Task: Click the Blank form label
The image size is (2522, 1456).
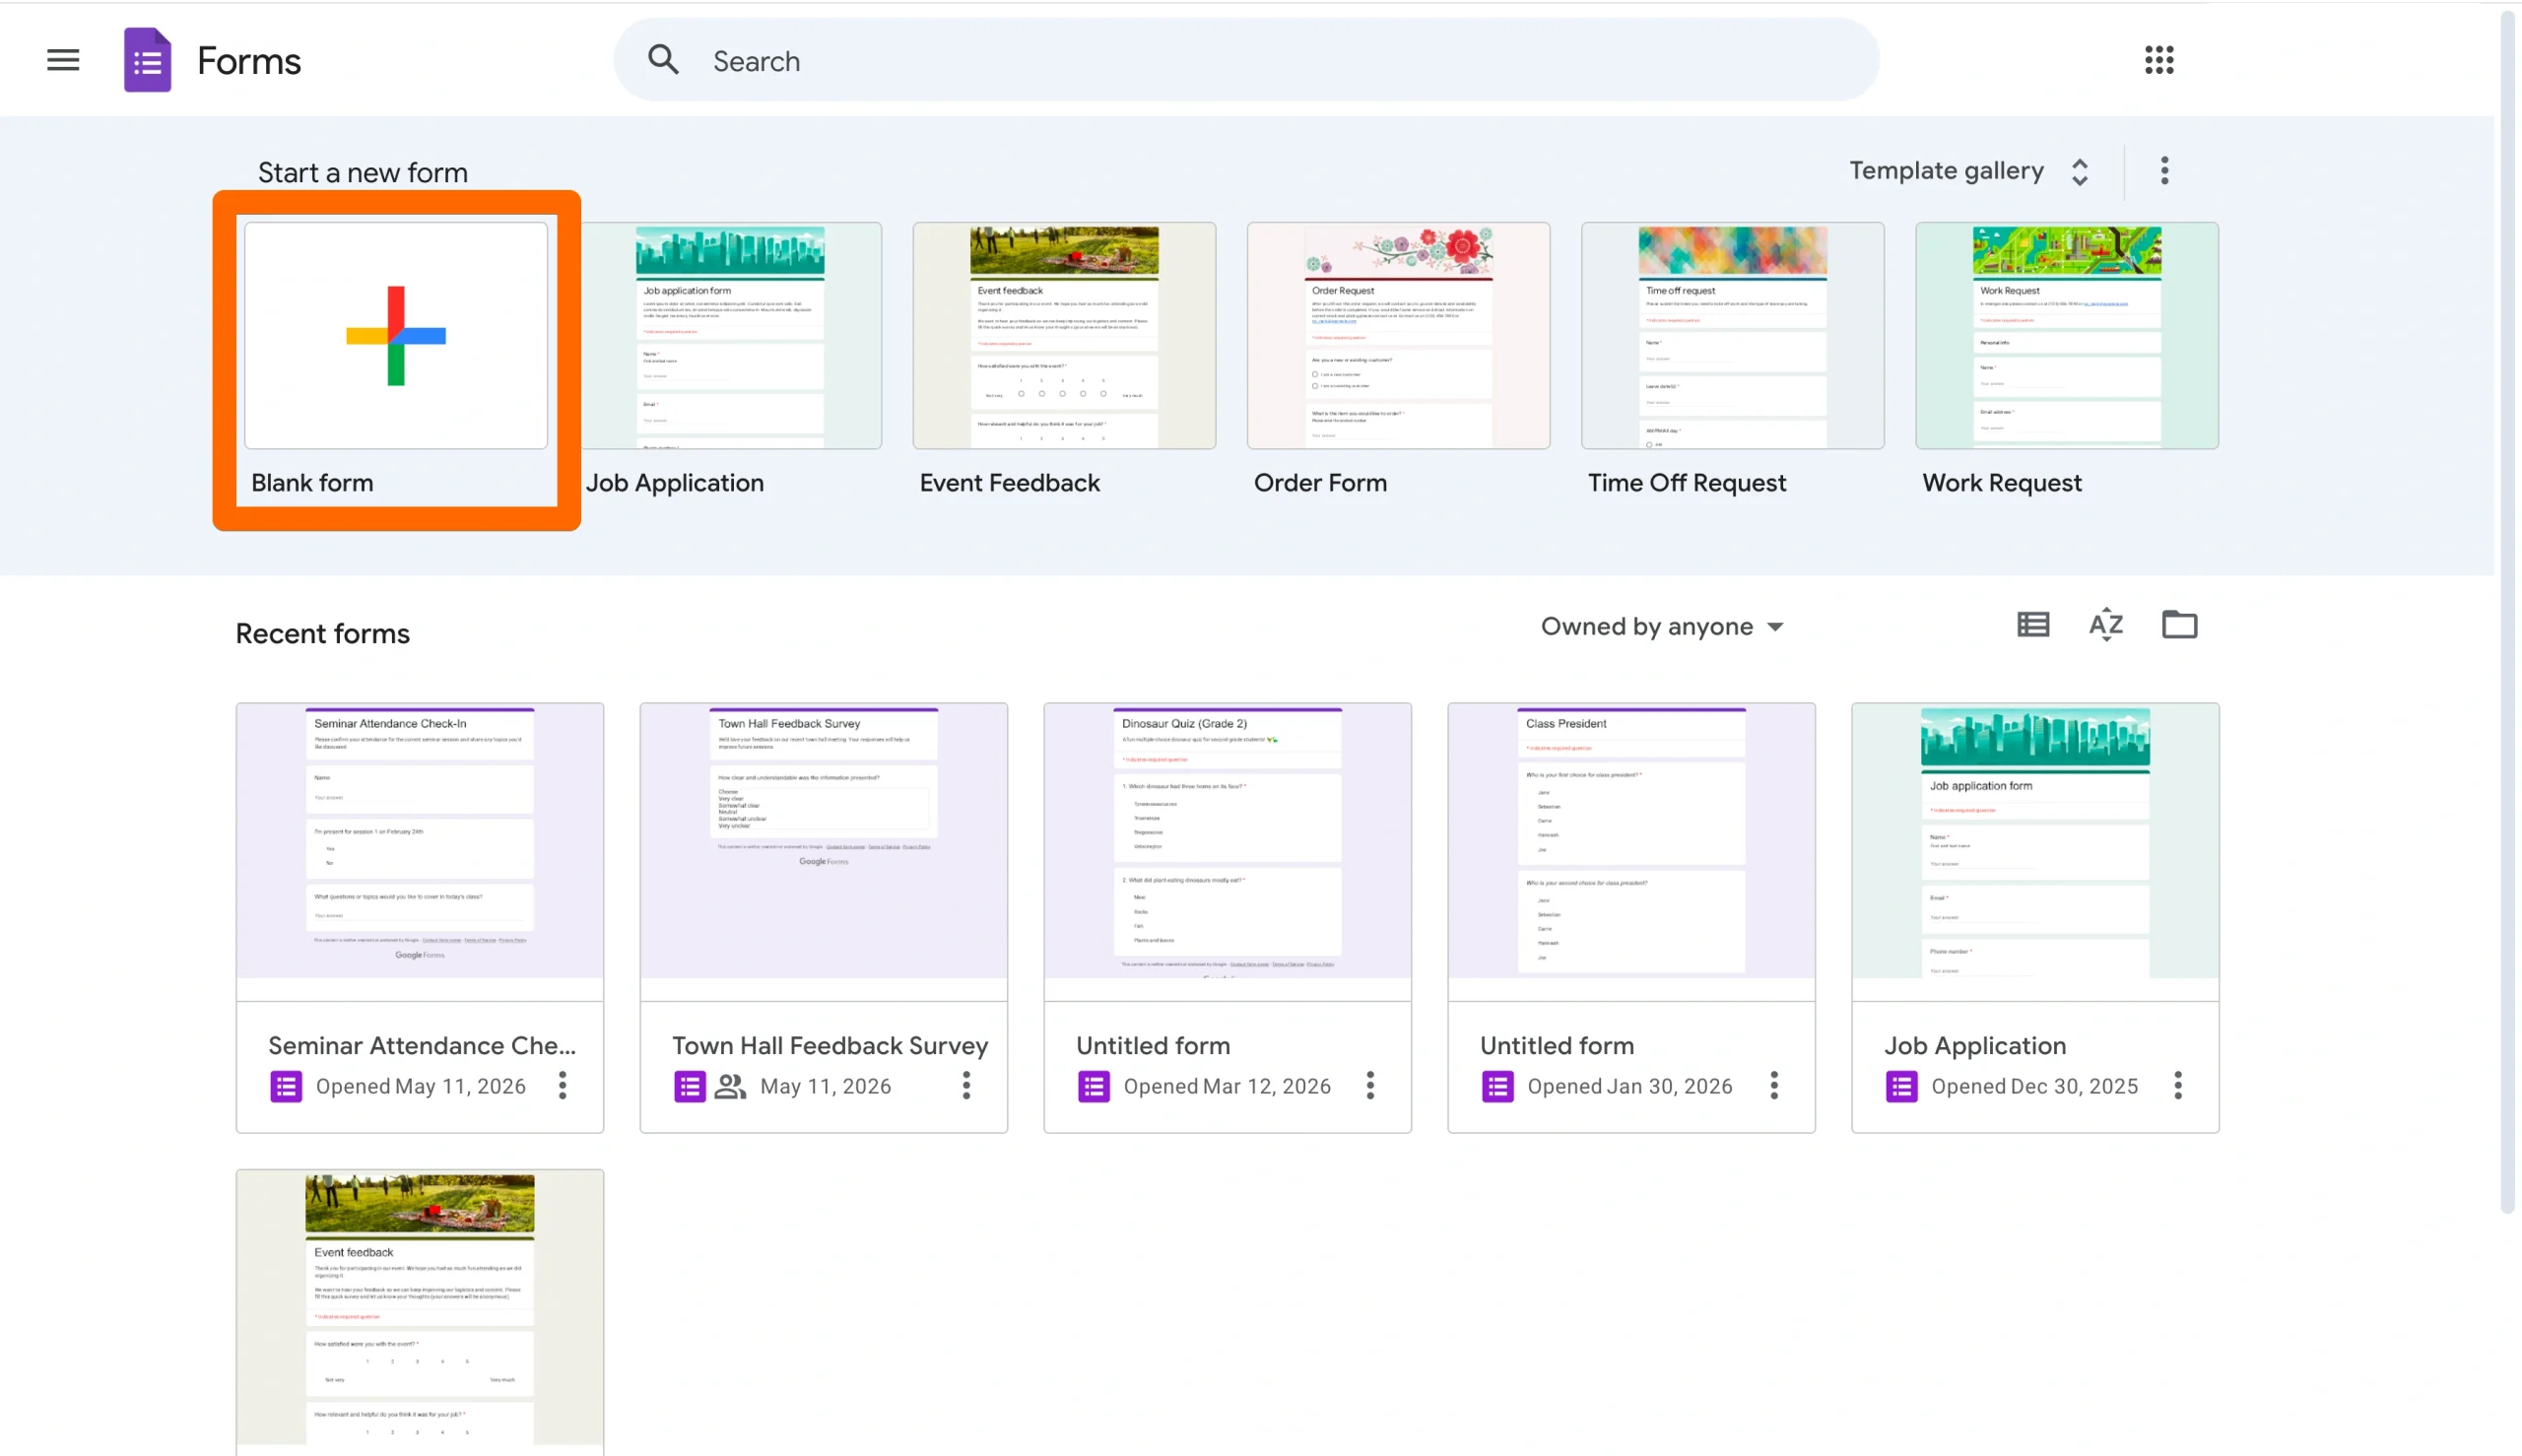Action: click(x=312, y=483)
